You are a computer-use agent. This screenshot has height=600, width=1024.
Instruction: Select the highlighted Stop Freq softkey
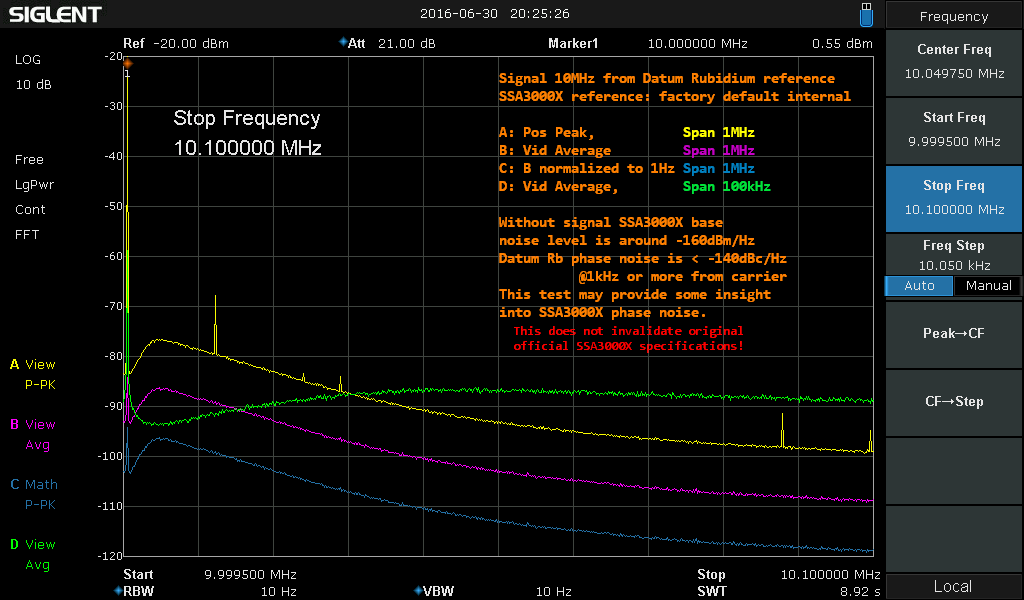pyautogui.click(x=954, y=197)
